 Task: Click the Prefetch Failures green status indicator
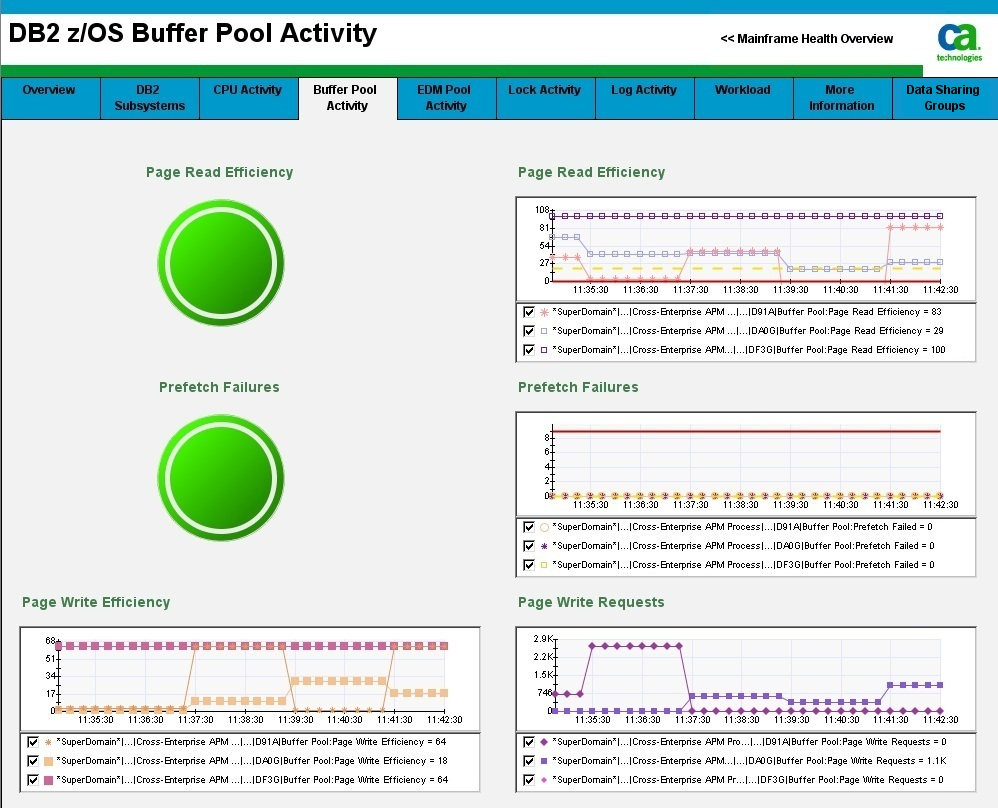pyautogui.click(x=221, y=478)
